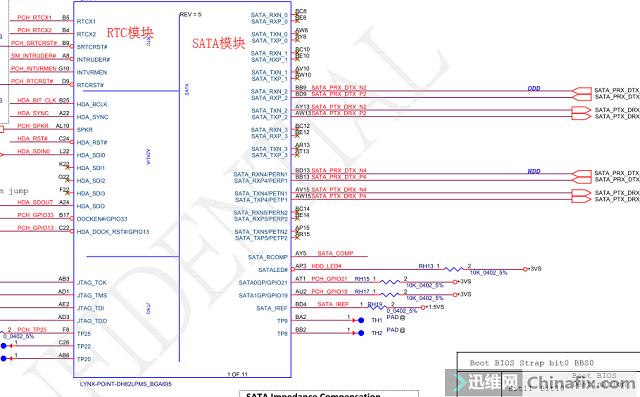Select the RH19 resistor designator
Screen dimensions: 640x397
(x=375, y=304)
